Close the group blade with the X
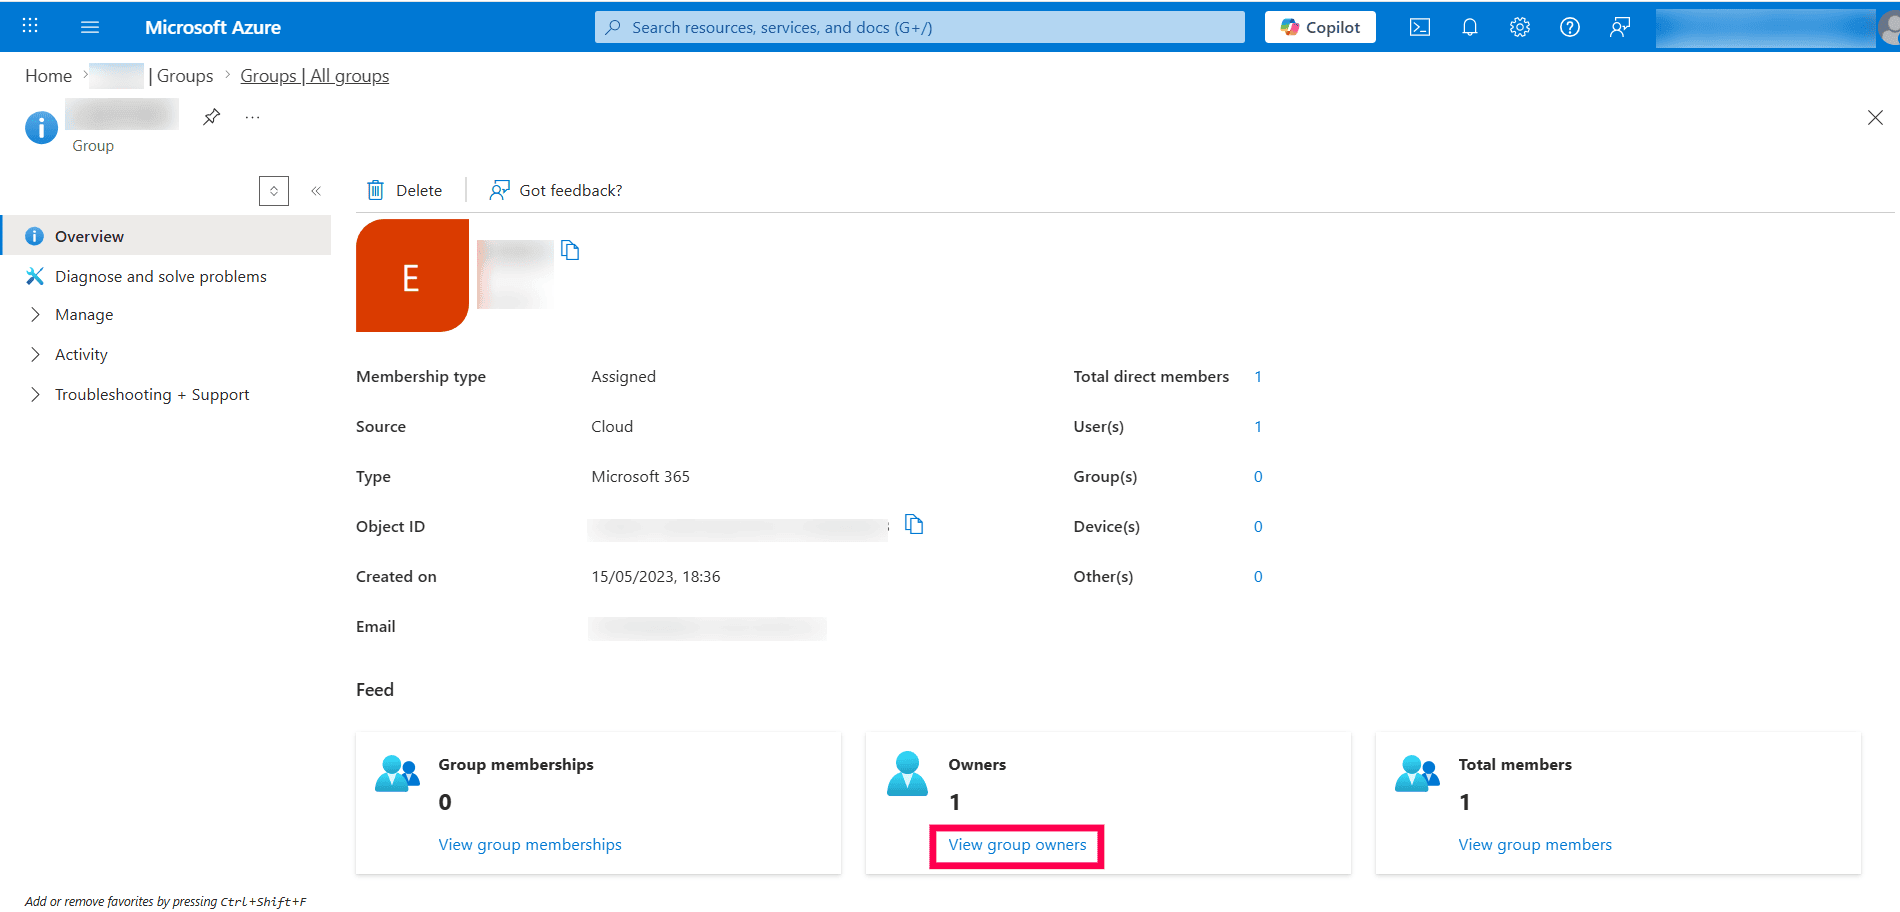Image resolution: width=1900 pixels, height=912 pixels. pyautogui.click(x=1875, y=118)
